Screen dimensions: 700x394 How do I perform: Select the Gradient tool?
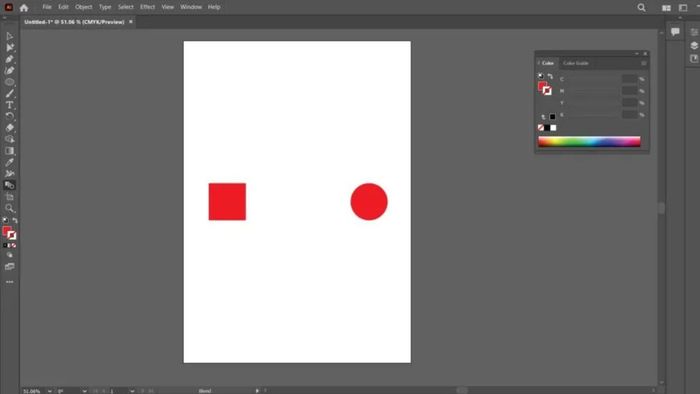[9, 151]
